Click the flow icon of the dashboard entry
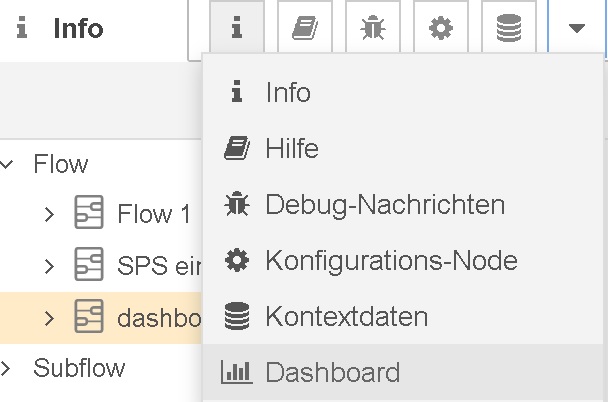This screenshot has height=402, width=608. coord(89,318)
